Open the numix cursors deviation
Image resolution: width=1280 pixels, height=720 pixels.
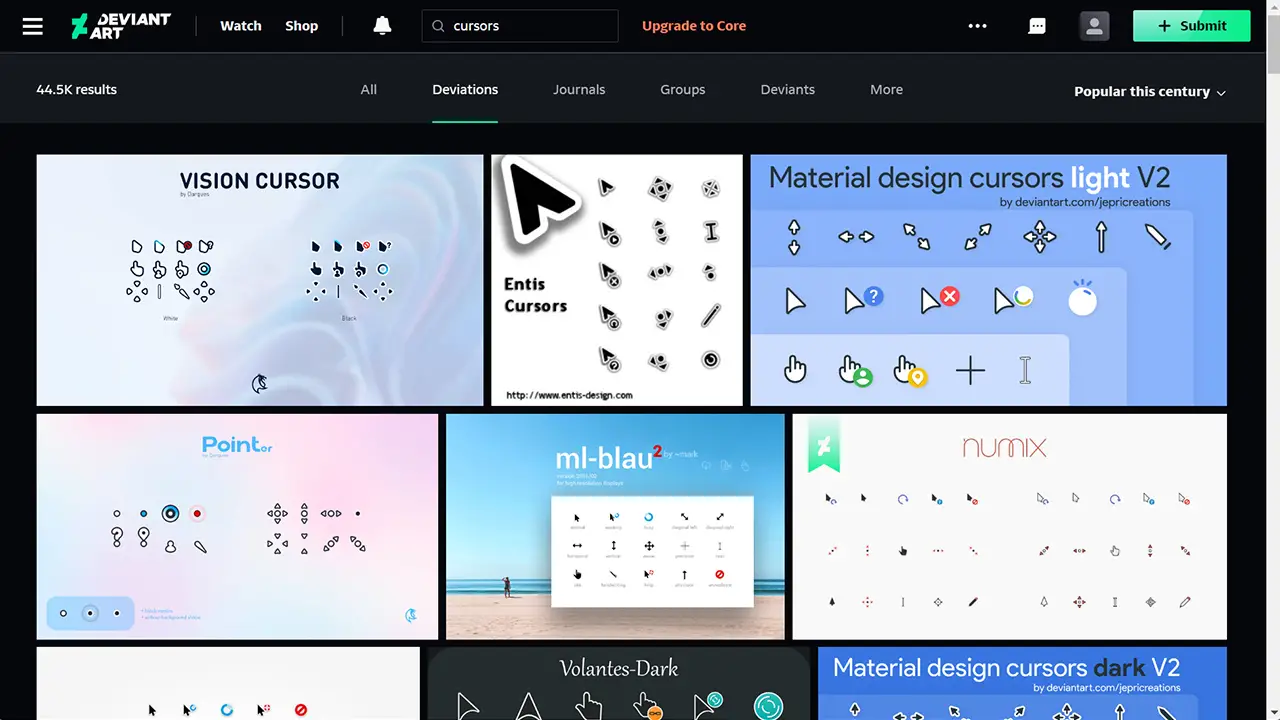(x=1010, y=527)
